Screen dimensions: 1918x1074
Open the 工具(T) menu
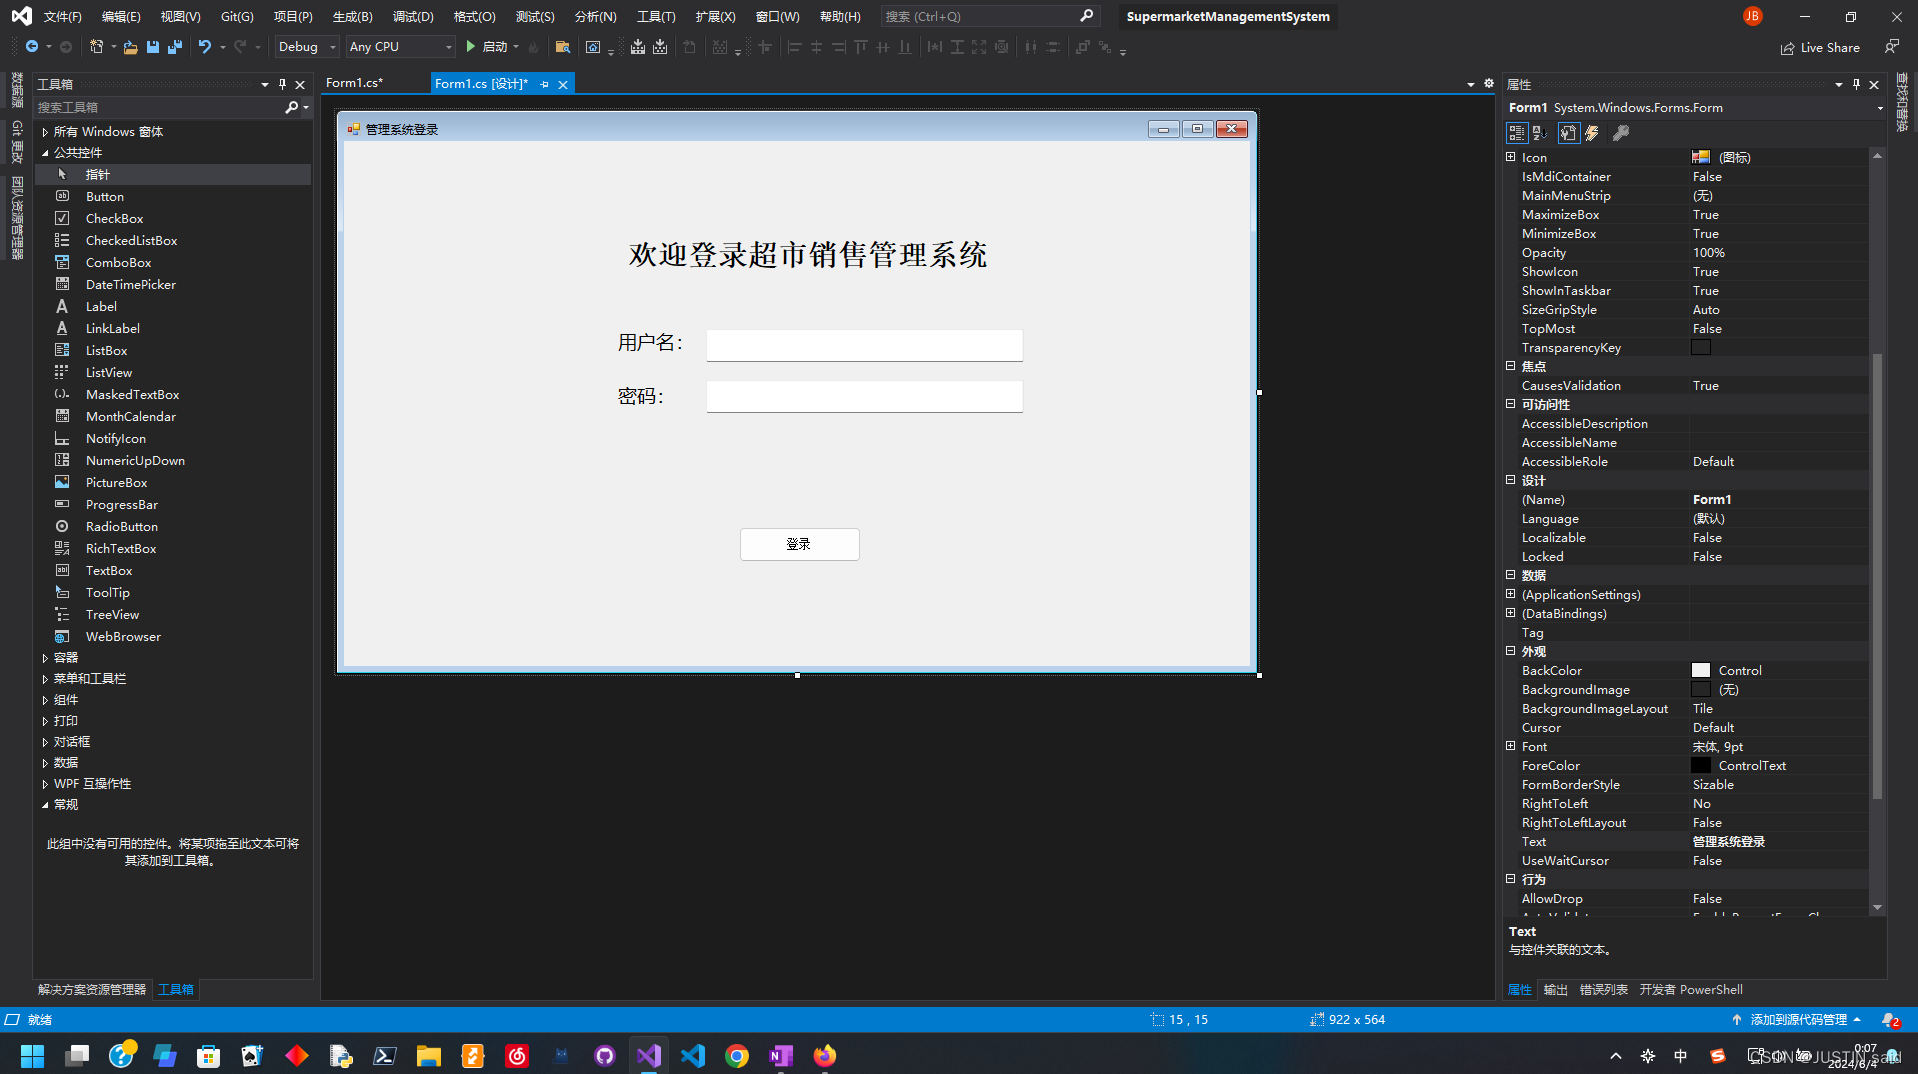(656, 16)
